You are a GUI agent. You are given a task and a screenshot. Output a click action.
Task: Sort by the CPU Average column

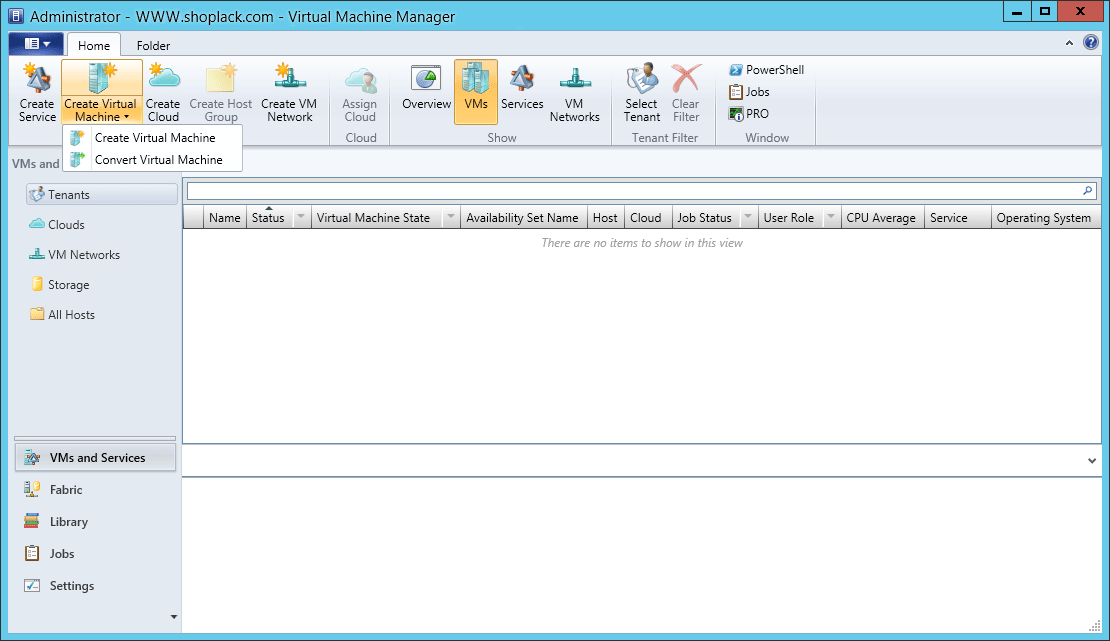pos(881,217)
